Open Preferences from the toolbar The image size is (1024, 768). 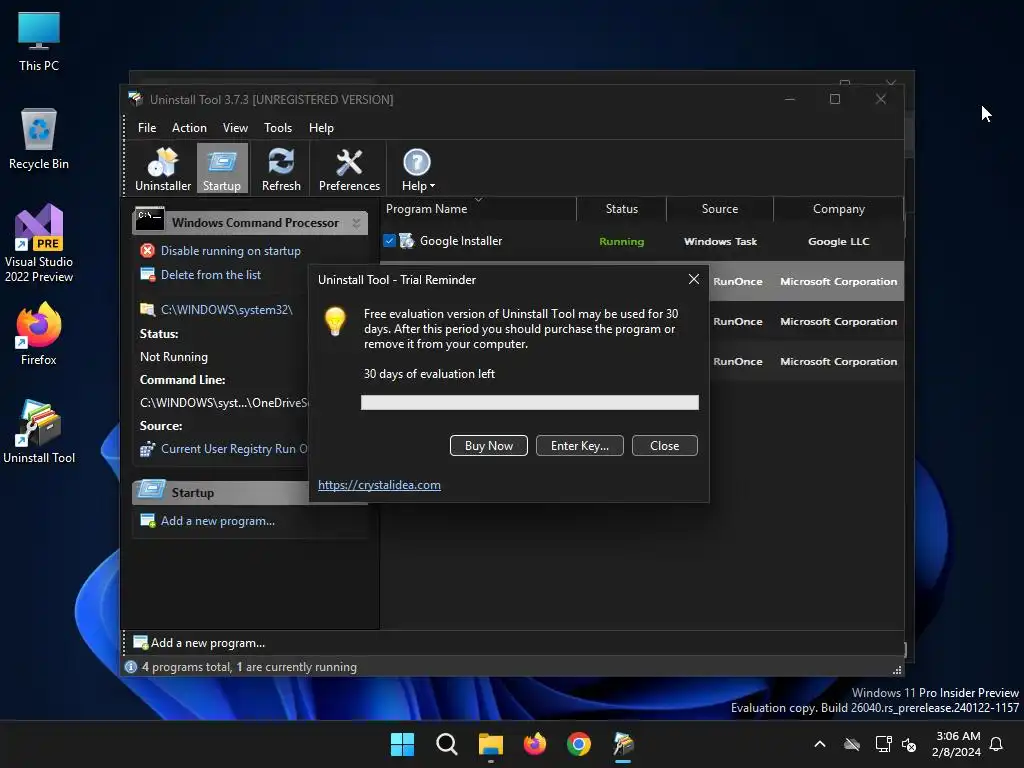click(349, 169)
